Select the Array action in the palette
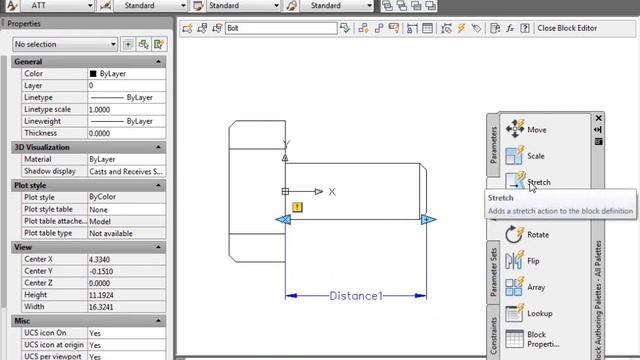 click(x=525, y=287)
